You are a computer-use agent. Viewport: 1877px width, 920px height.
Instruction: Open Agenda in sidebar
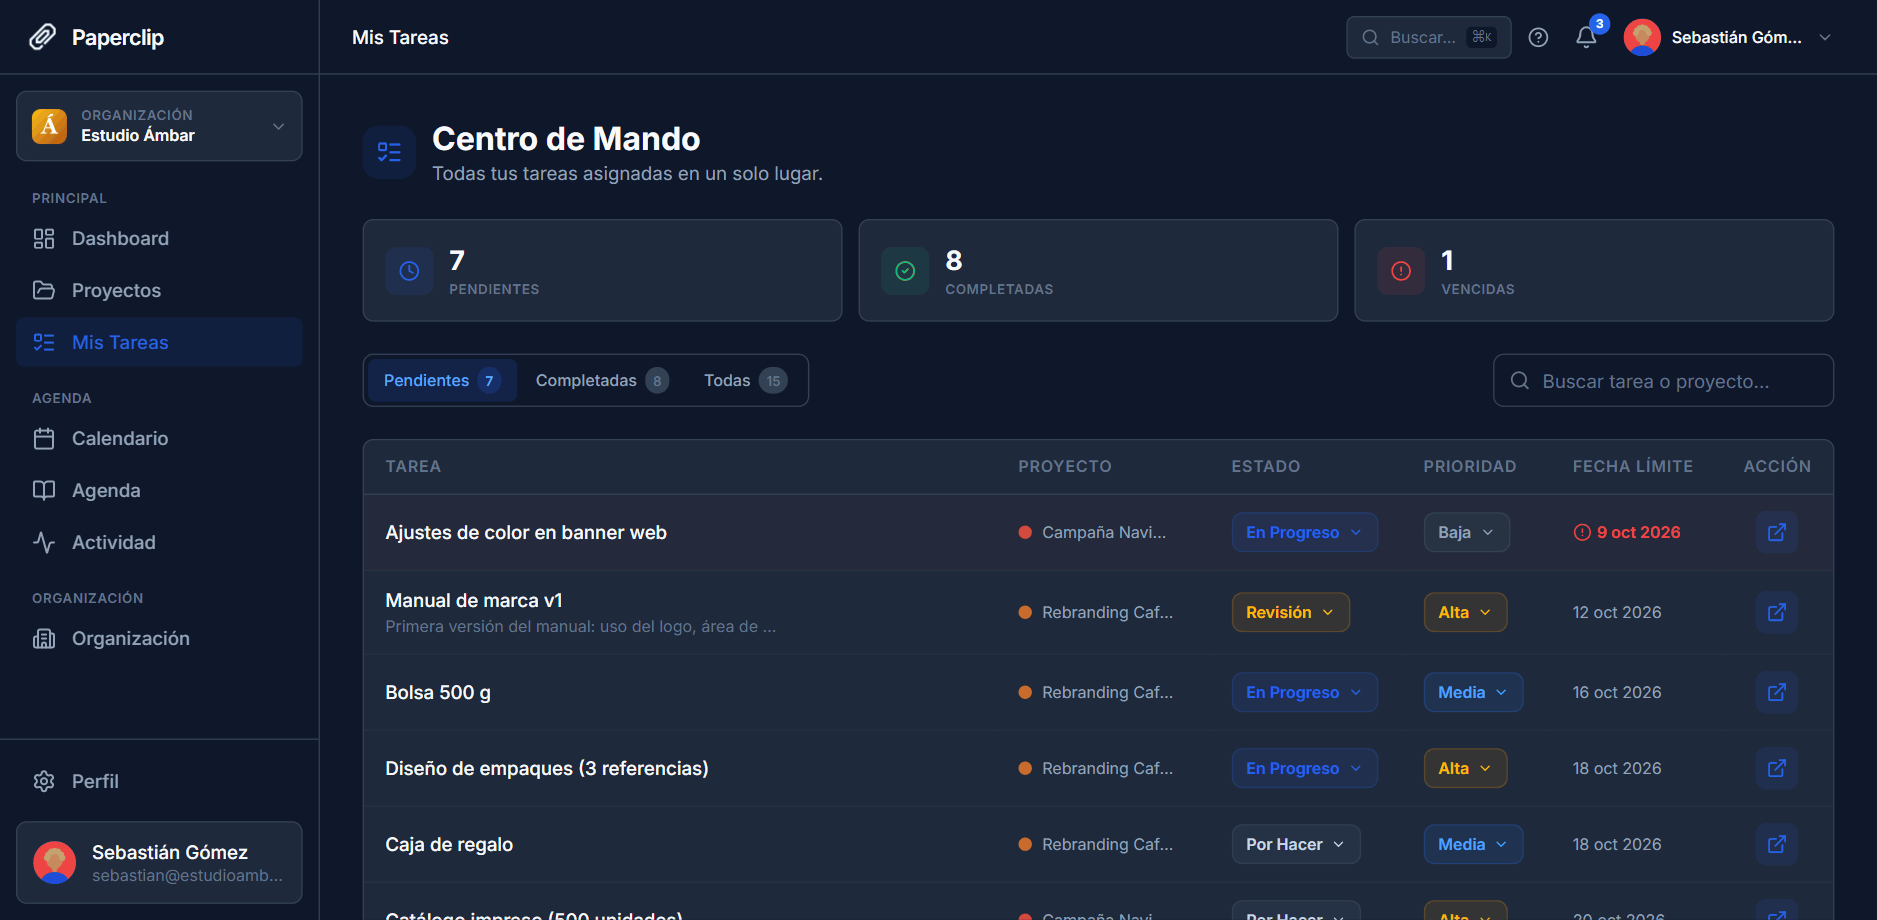pos(159,490)
